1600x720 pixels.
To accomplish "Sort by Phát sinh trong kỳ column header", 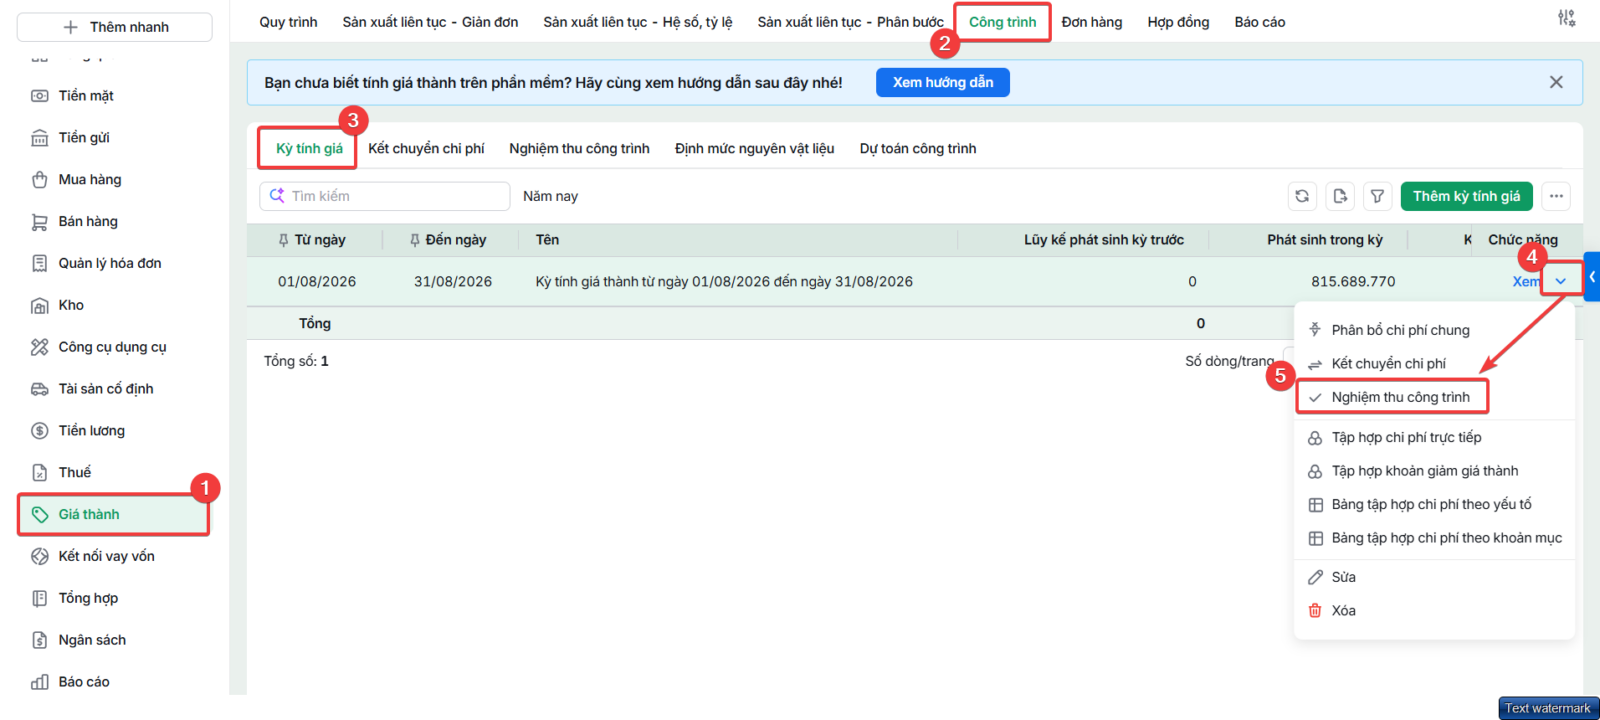I will pos(1324,240).
